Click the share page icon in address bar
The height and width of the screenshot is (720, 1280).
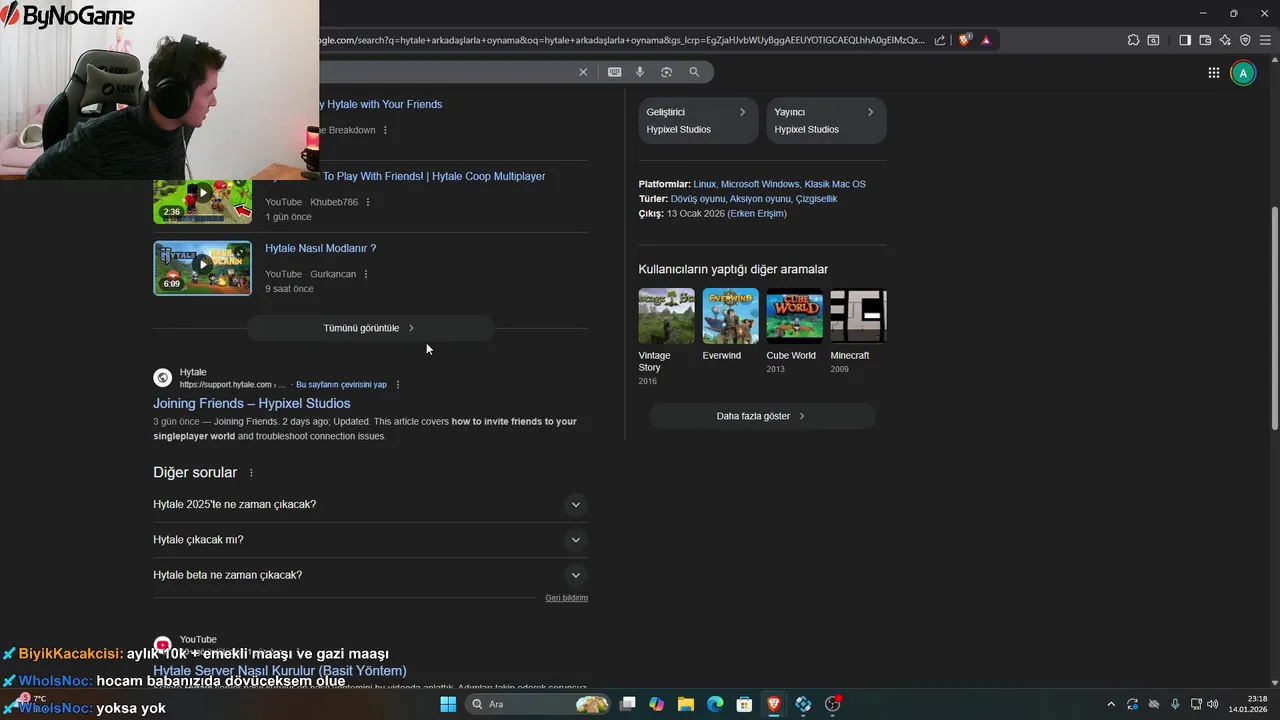(x=940, y=40)
